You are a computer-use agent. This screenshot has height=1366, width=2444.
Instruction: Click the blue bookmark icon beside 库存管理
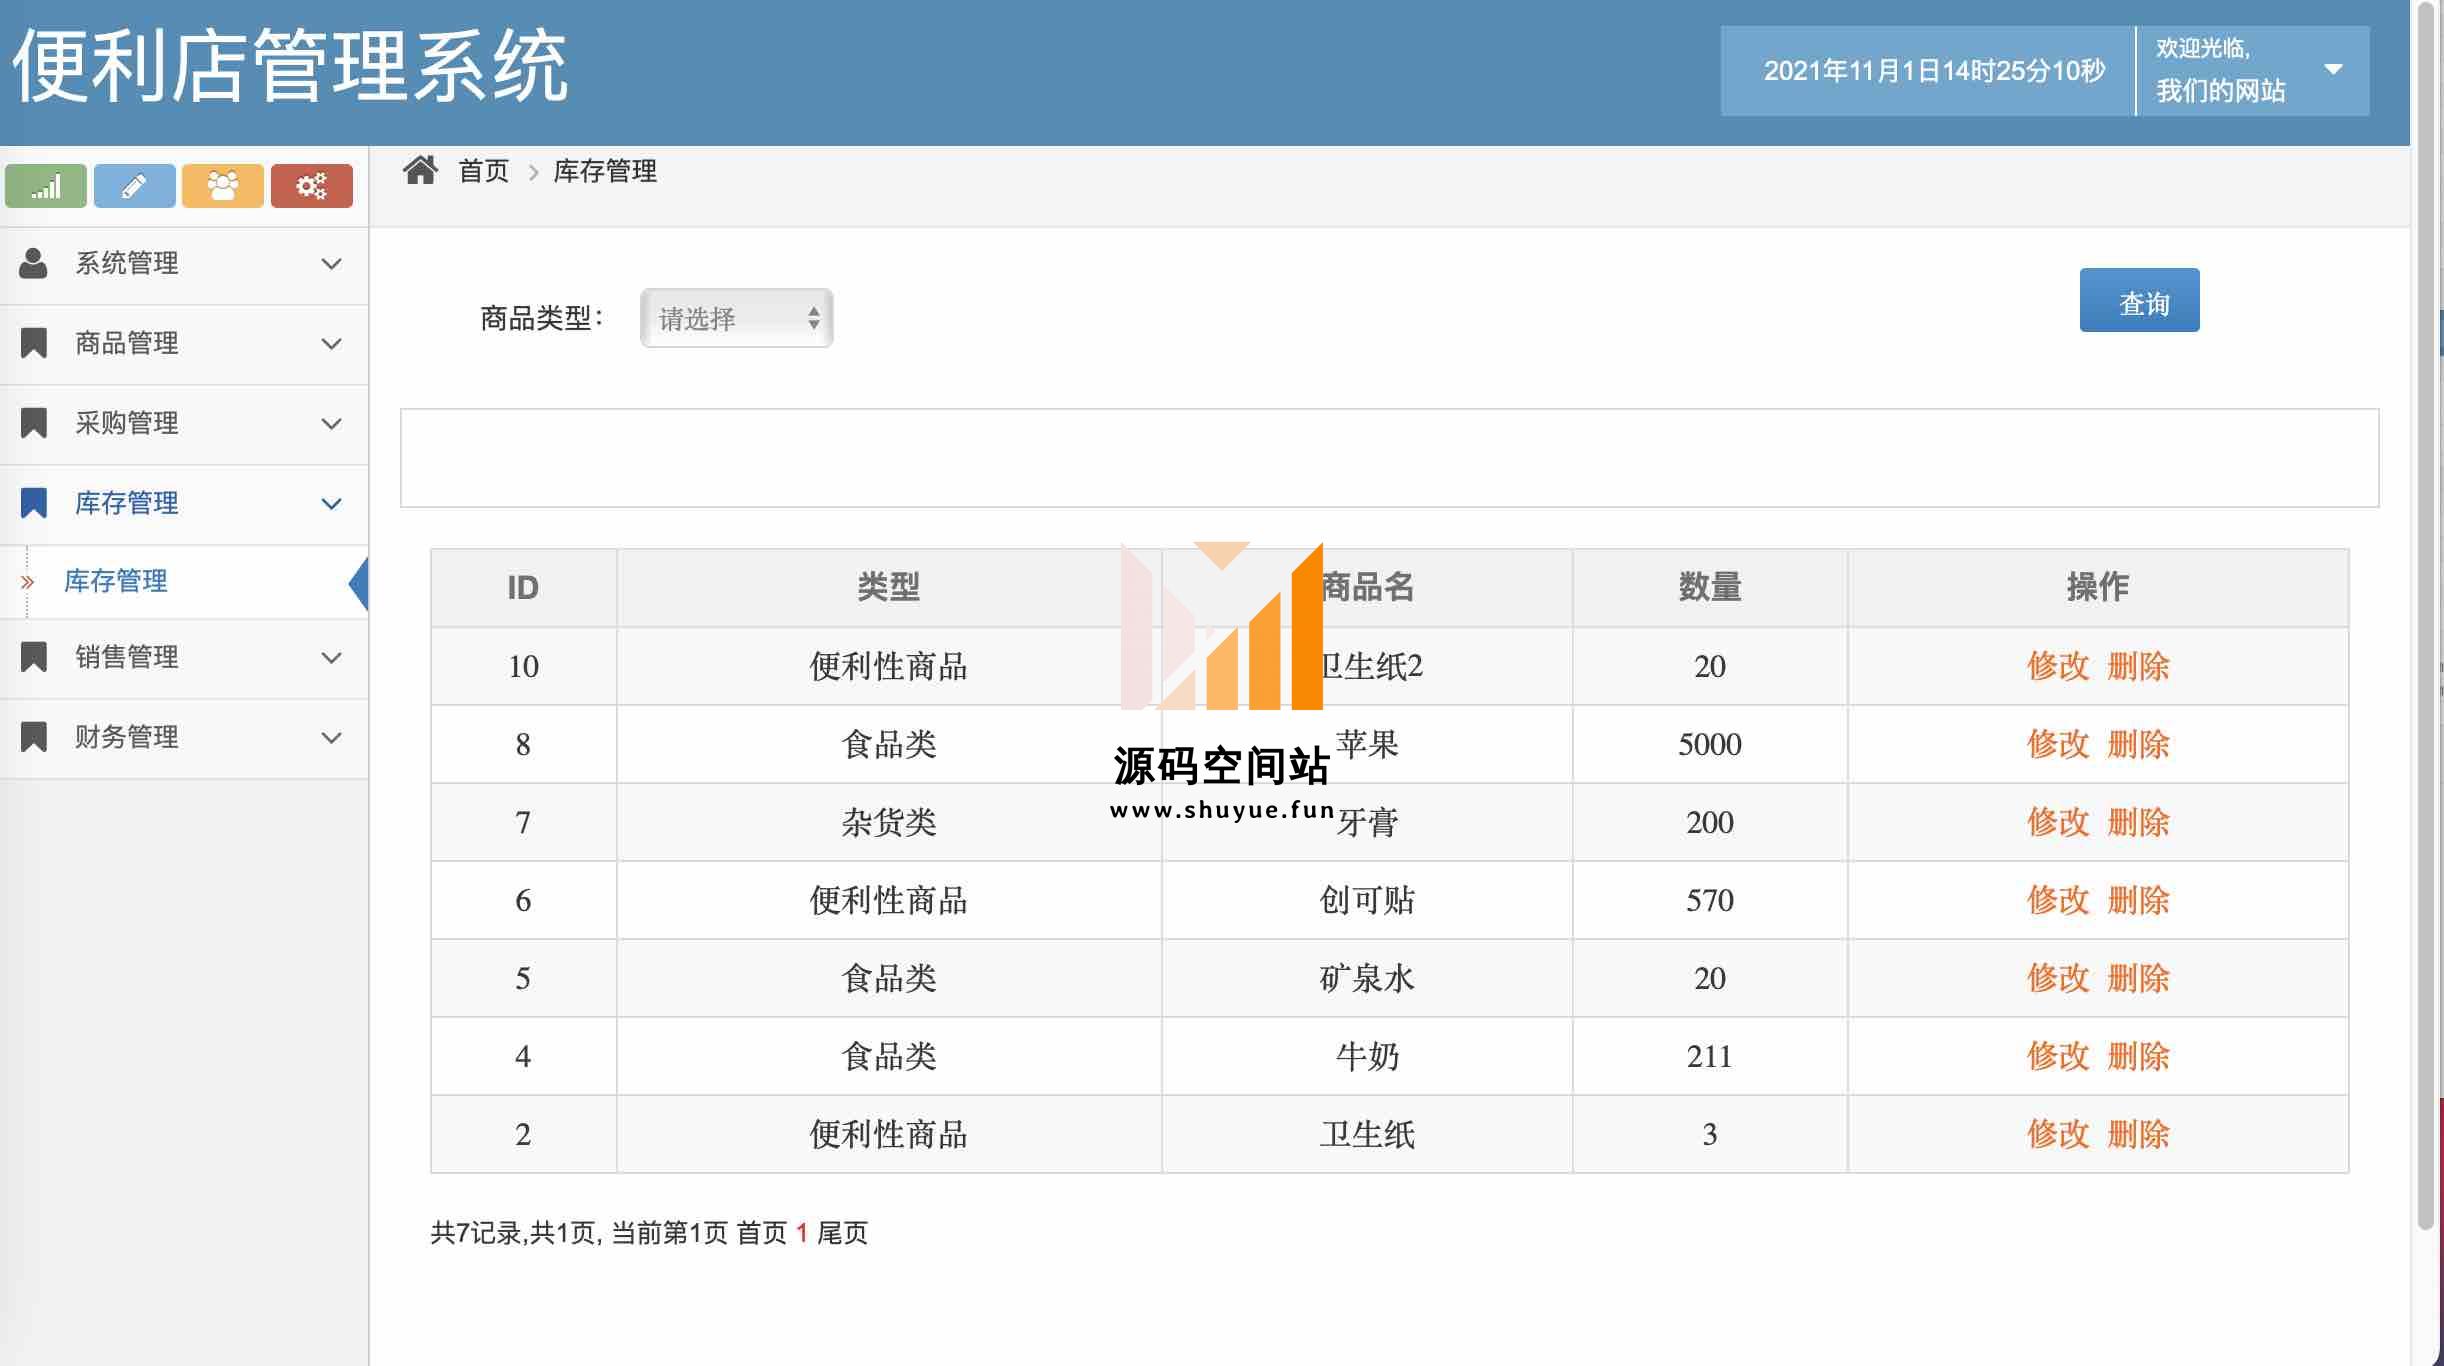click(34, 503)
